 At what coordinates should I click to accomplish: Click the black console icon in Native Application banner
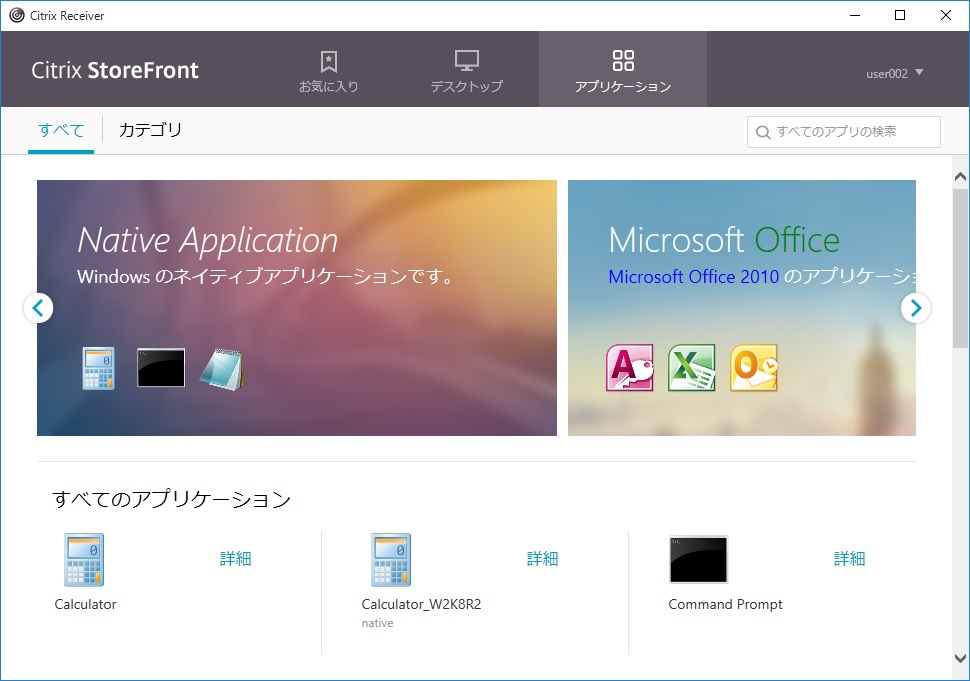pyautogui.click(x=161, y=368)
